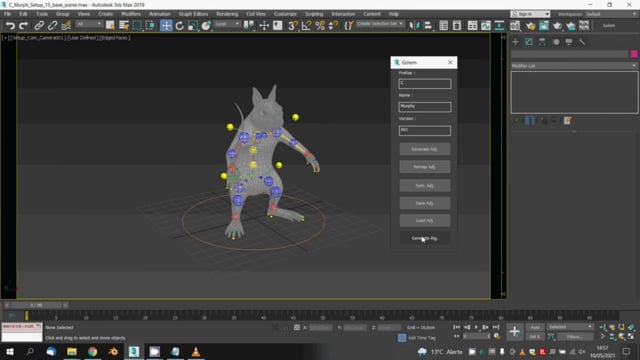Open the Create Selection Set dropdown
The width and height of the screenshot is (640, 360).
tap(380, 24)
